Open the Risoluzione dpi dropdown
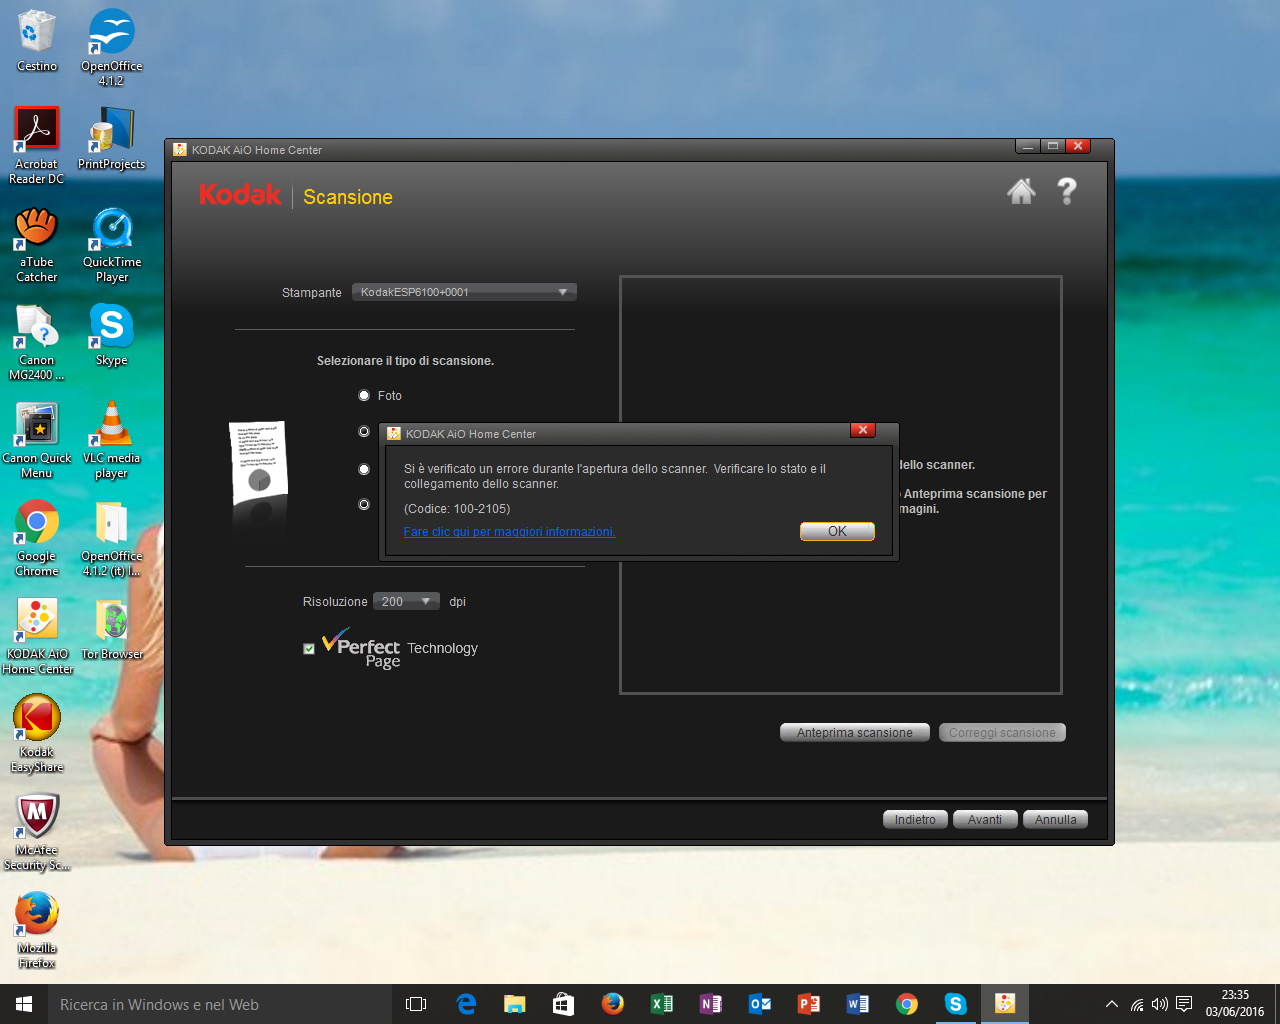 (x=406, y=601)
